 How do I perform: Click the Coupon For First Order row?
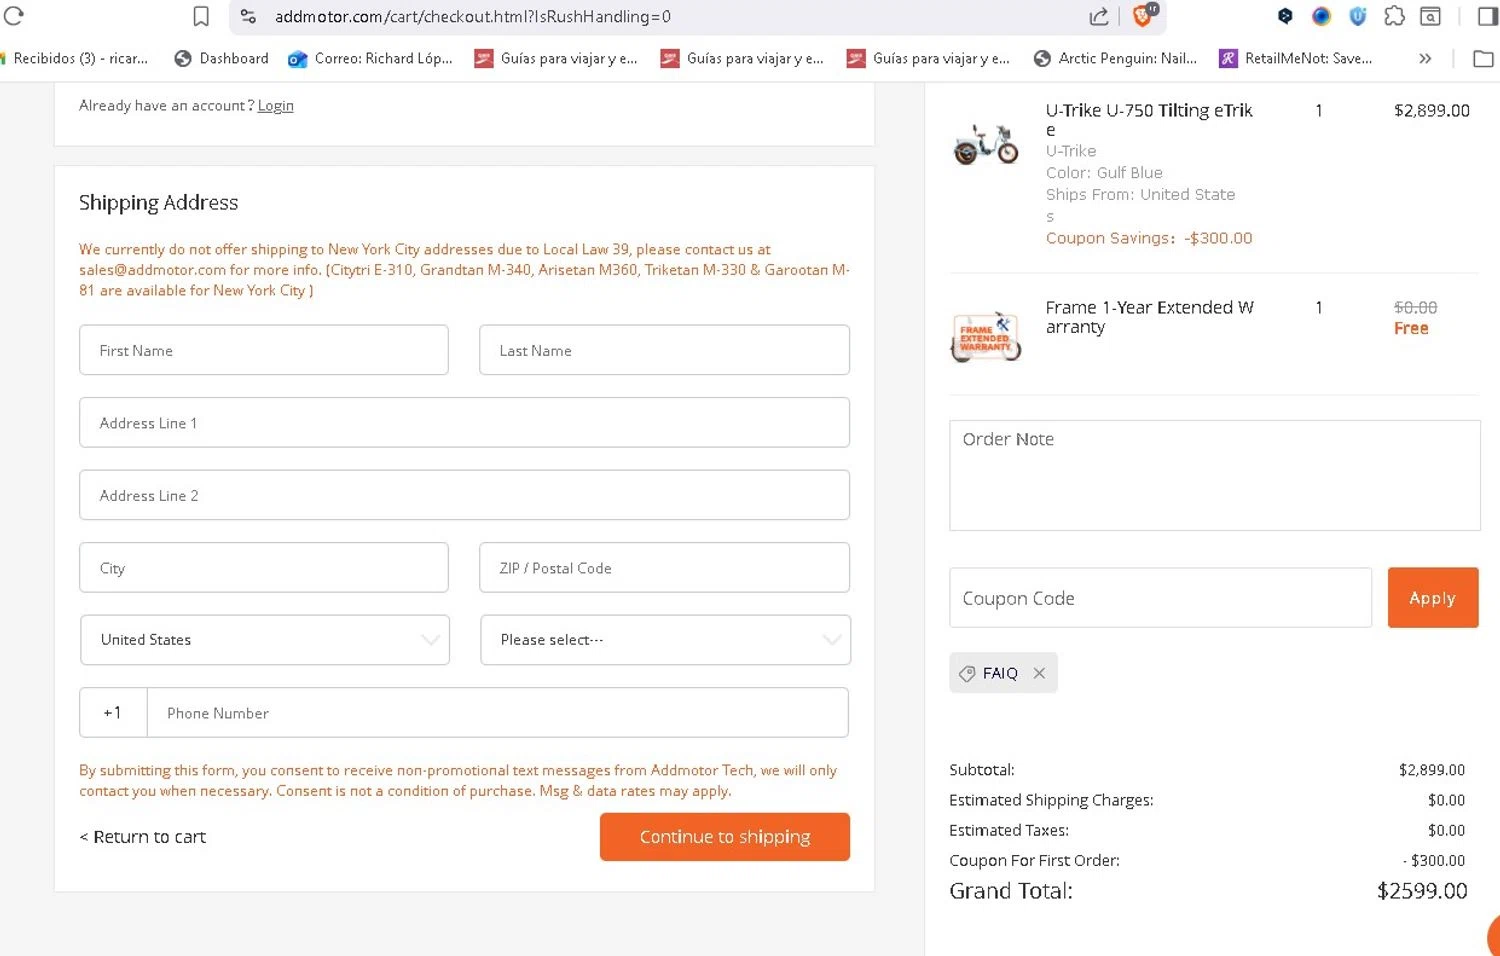1207,860
